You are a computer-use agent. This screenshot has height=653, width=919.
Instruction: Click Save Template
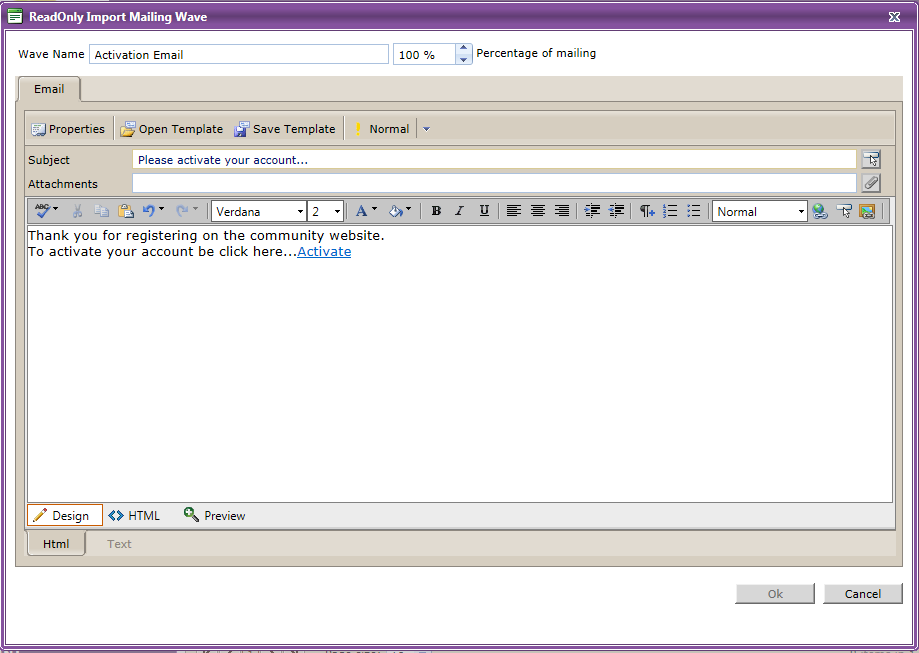[285, 129]
